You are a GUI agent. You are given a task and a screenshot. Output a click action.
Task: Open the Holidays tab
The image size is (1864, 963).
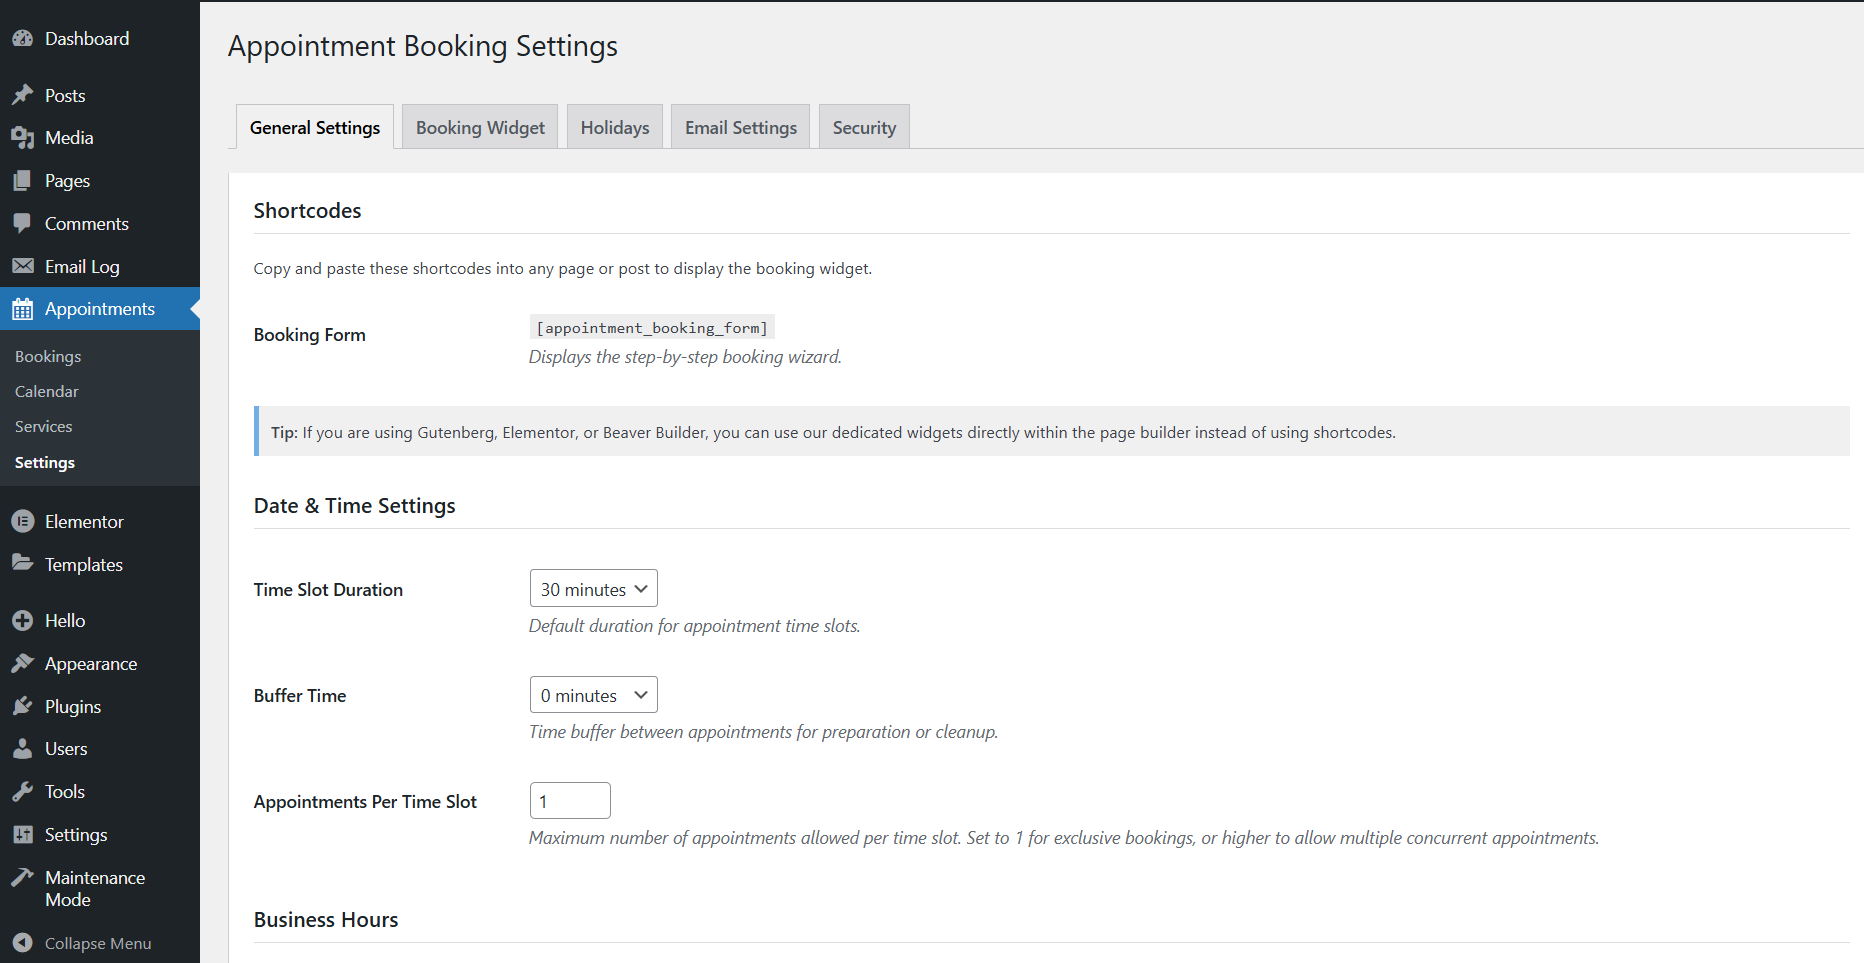[615, 128]
